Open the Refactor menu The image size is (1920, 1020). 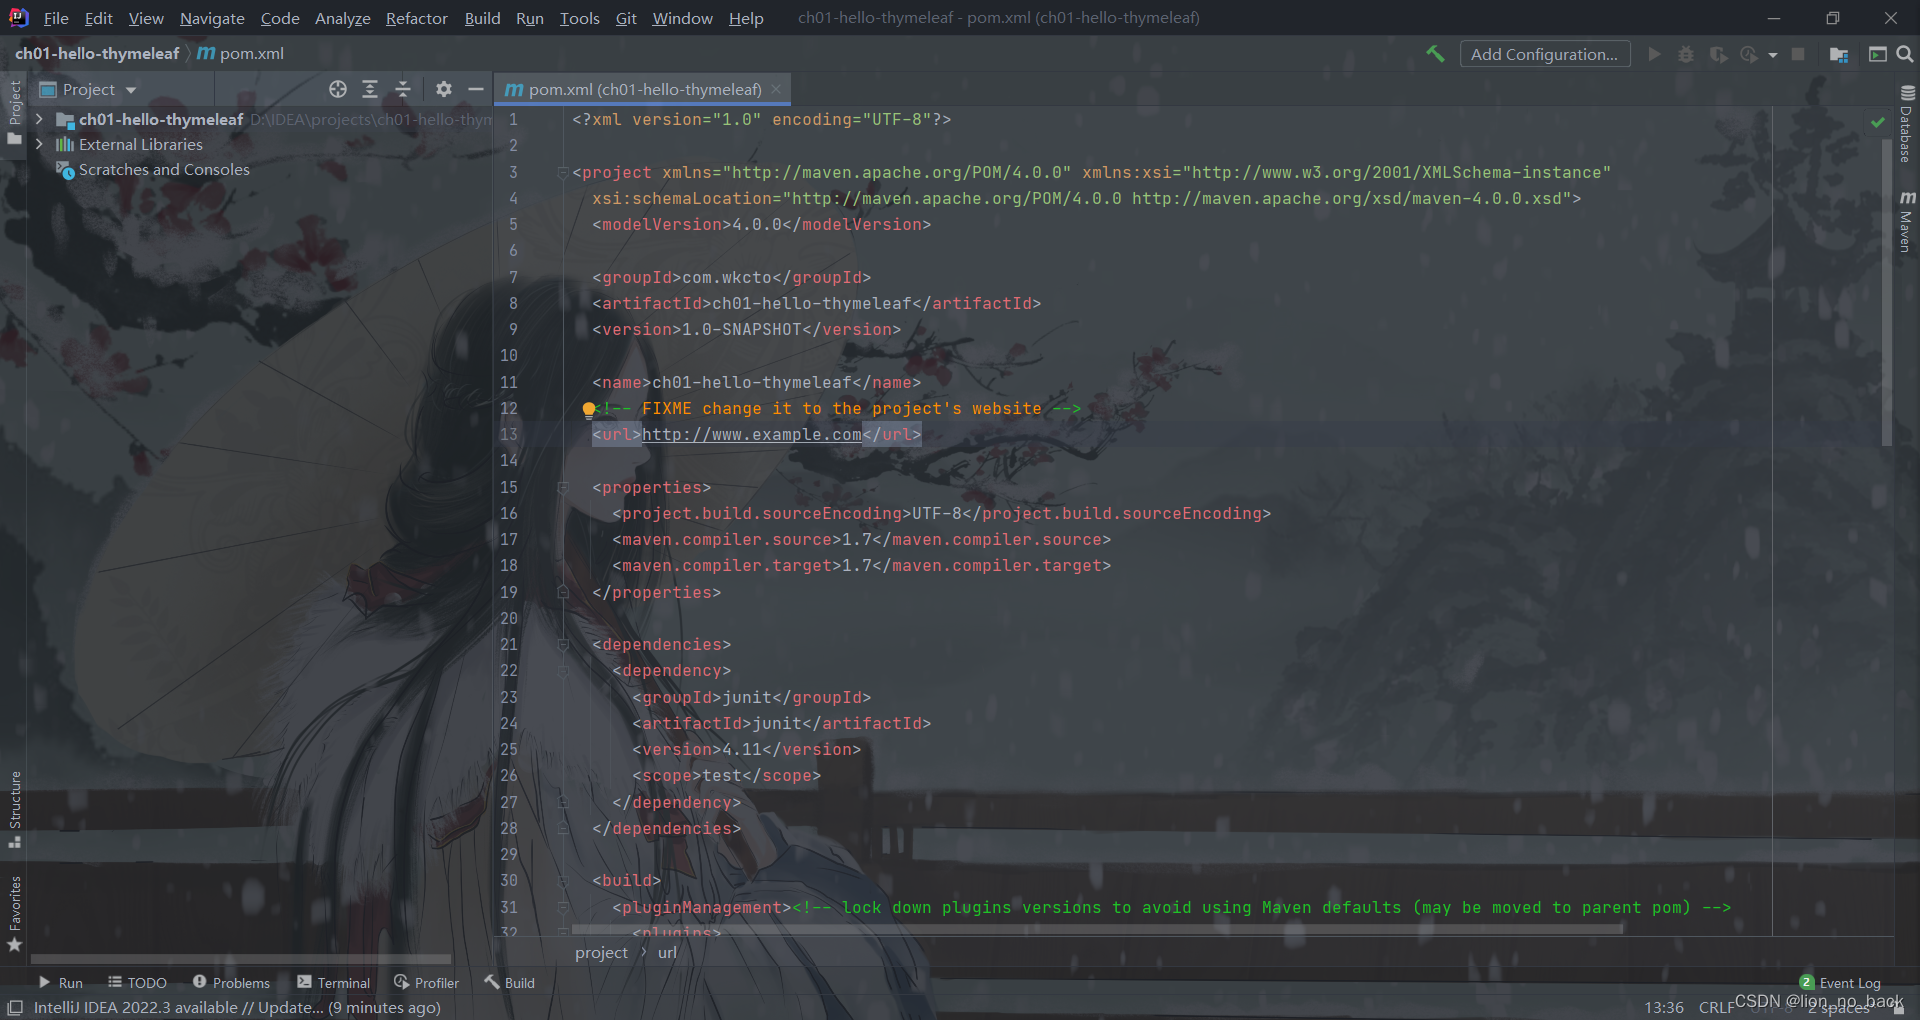[x=417, y=18]
